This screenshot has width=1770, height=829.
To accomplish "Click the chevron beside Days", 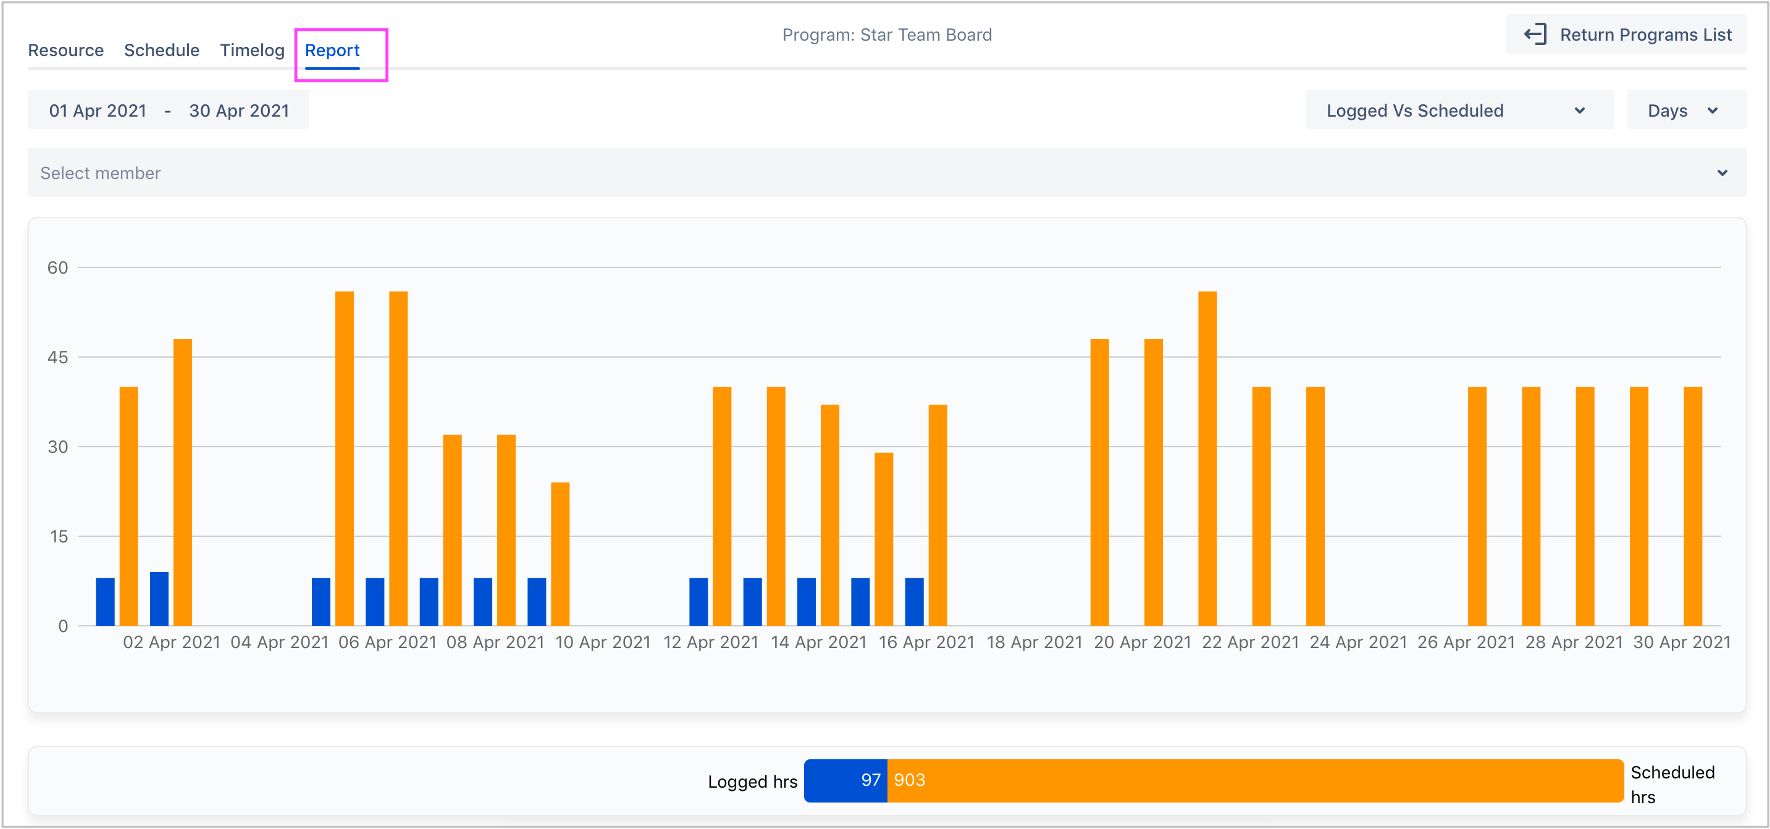I will click(1713, 111).
